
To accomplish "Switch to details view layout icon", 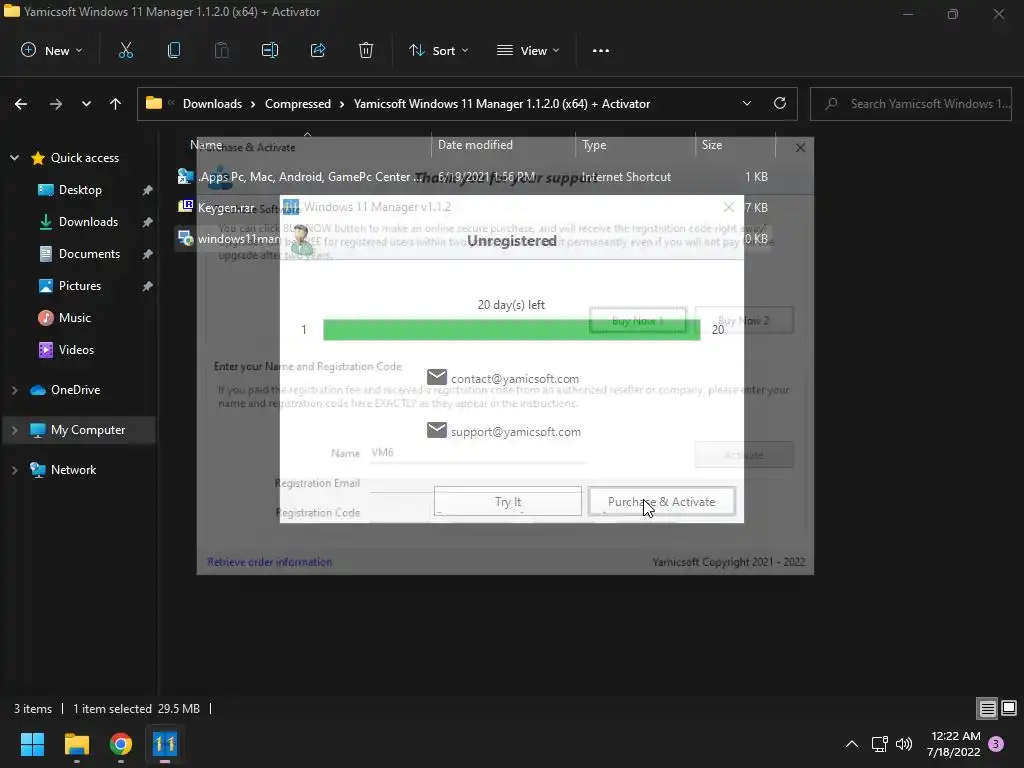I will 987,709.
